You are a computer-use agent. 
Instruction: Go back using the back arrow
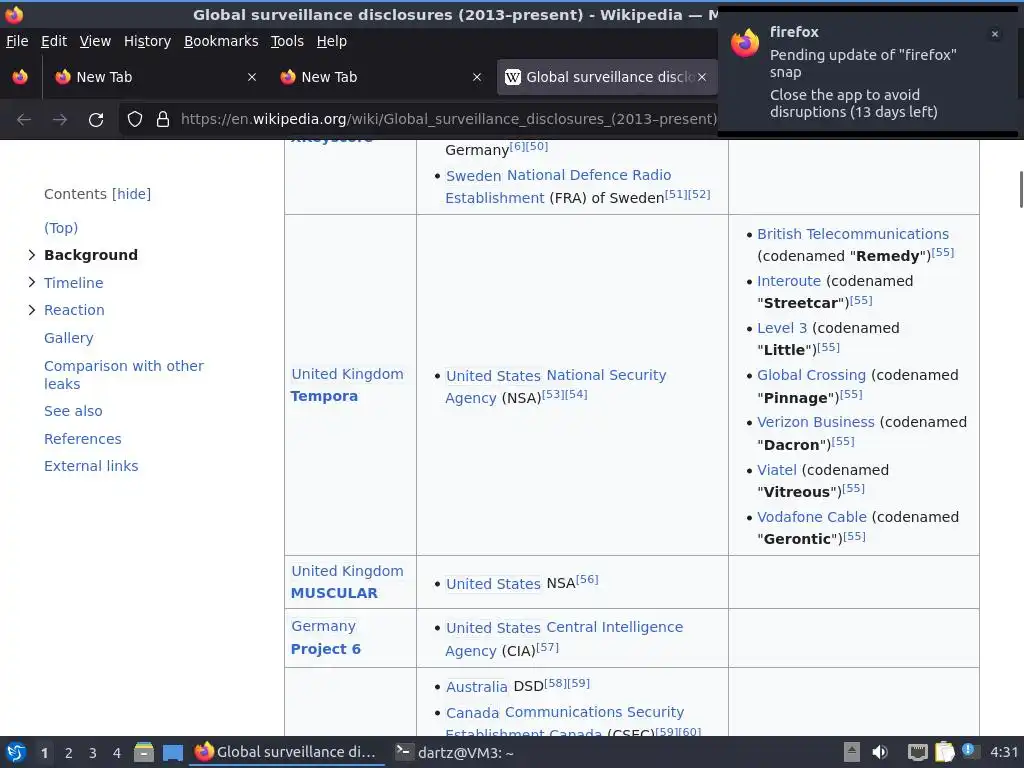click(x=24, y=120)
